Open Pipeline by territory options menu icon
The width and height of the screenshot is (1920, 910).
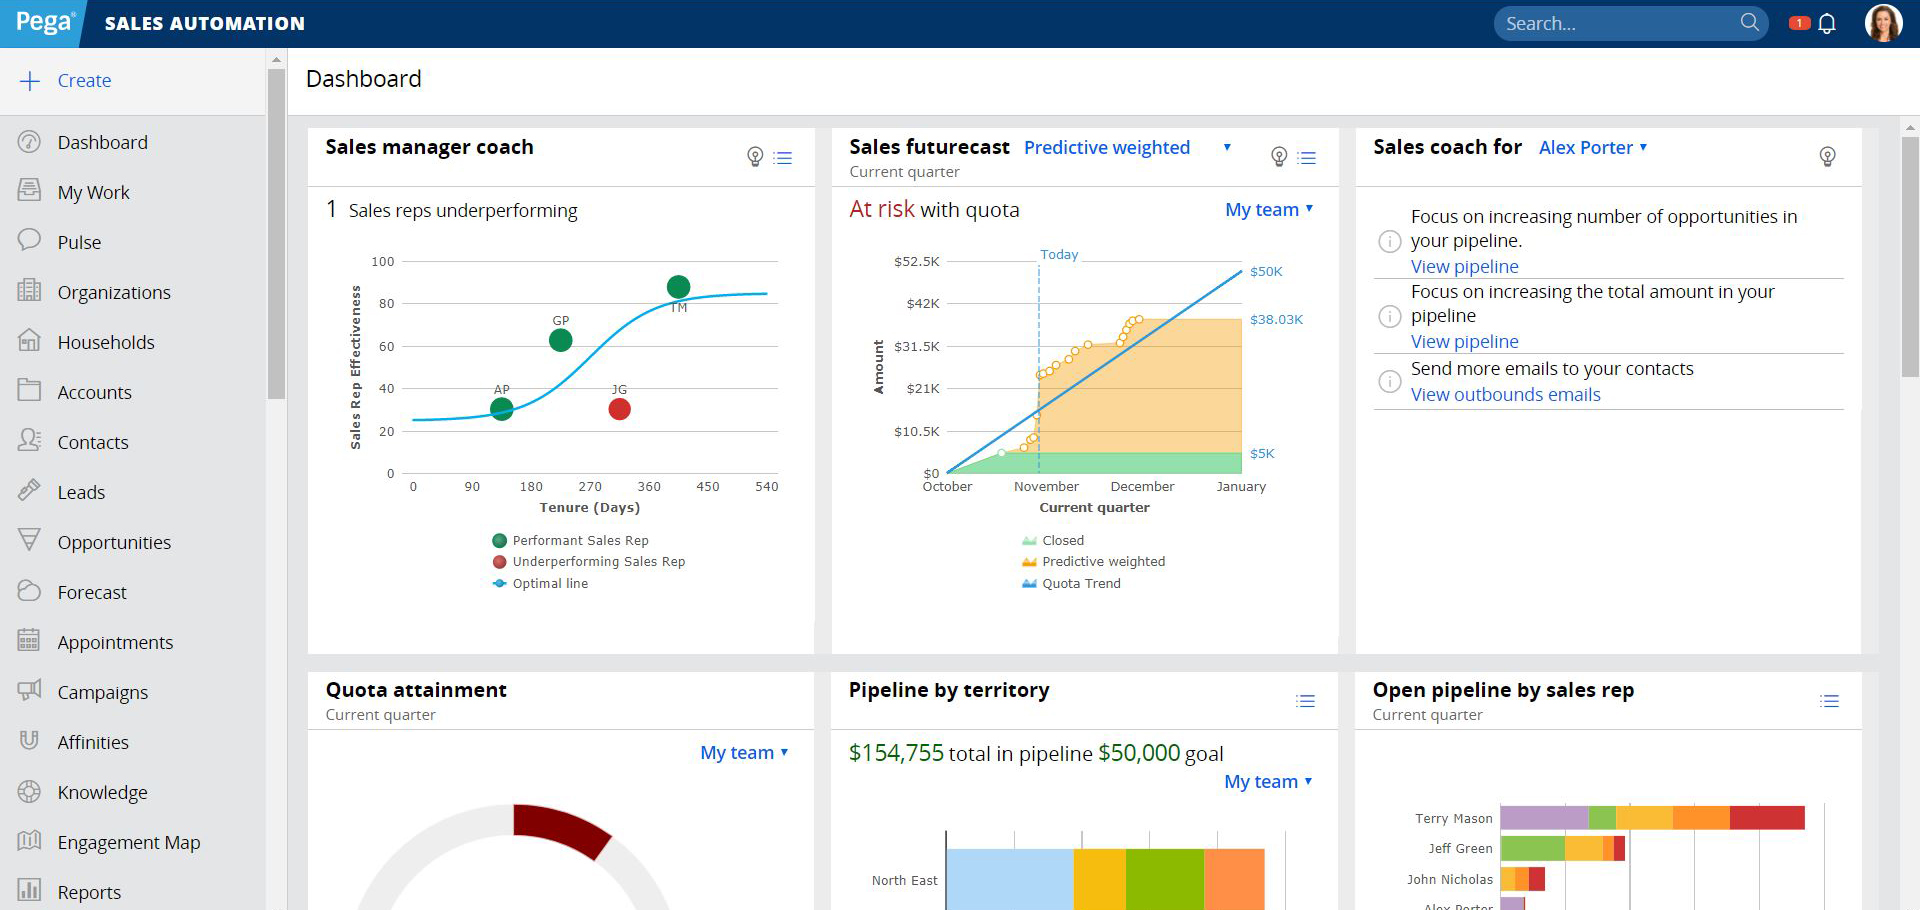pyautogui.click(x=1305, y=702)
